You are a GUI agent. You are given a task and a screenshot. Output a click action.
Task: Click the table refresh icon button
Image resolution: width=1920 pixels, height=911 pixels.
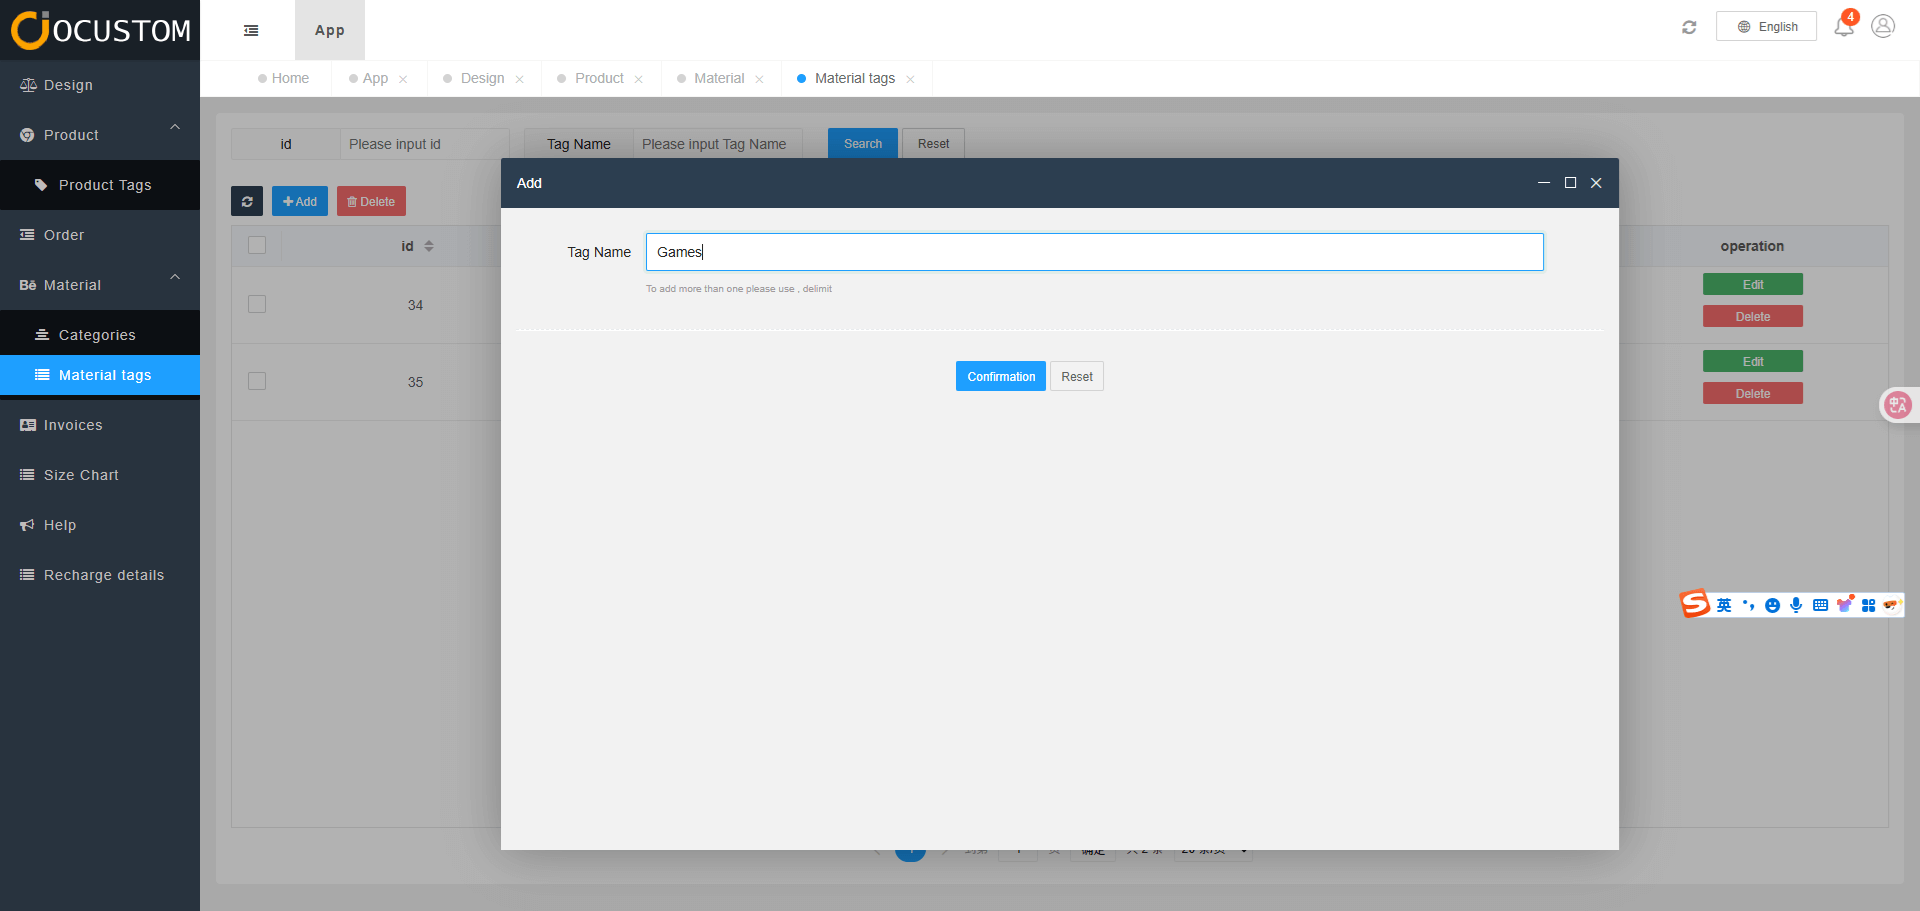247,201
